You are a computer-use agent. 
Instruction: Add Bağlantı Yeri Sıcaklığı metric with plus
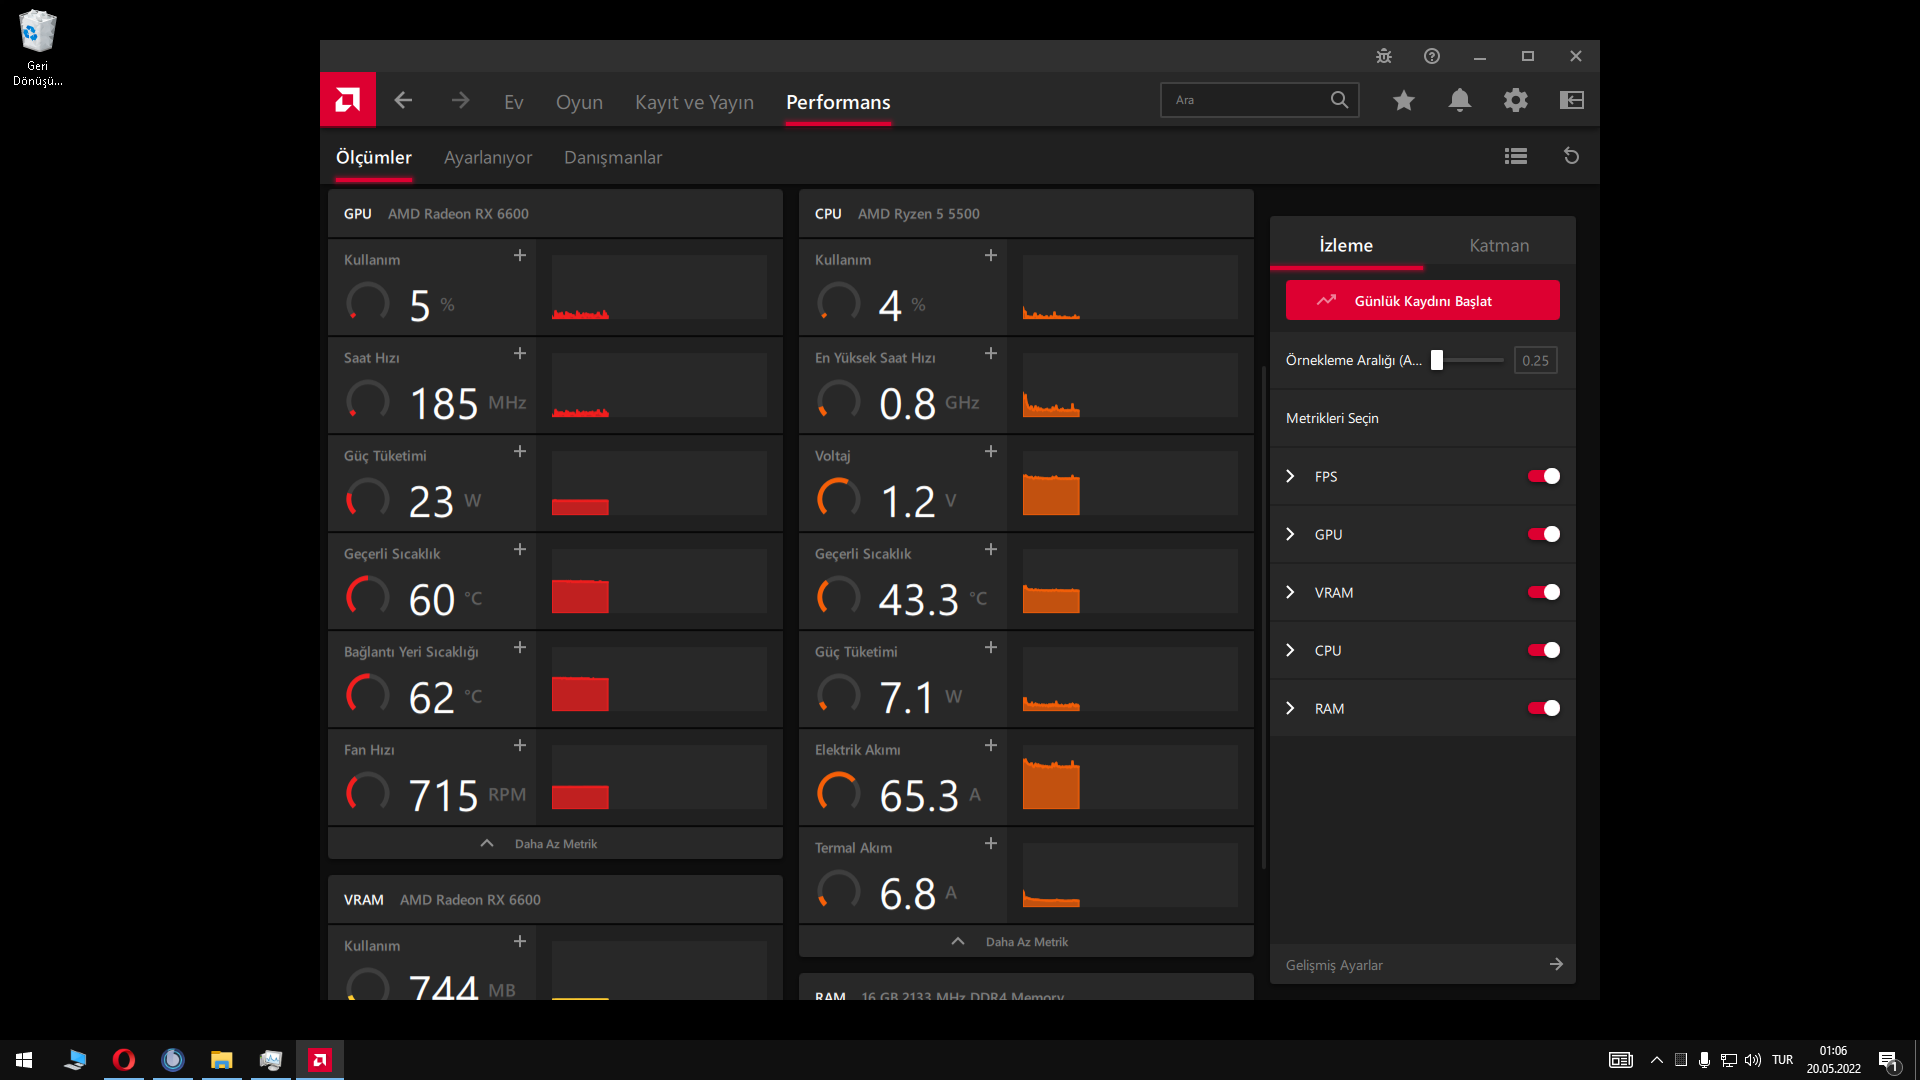tap(520, 648)
